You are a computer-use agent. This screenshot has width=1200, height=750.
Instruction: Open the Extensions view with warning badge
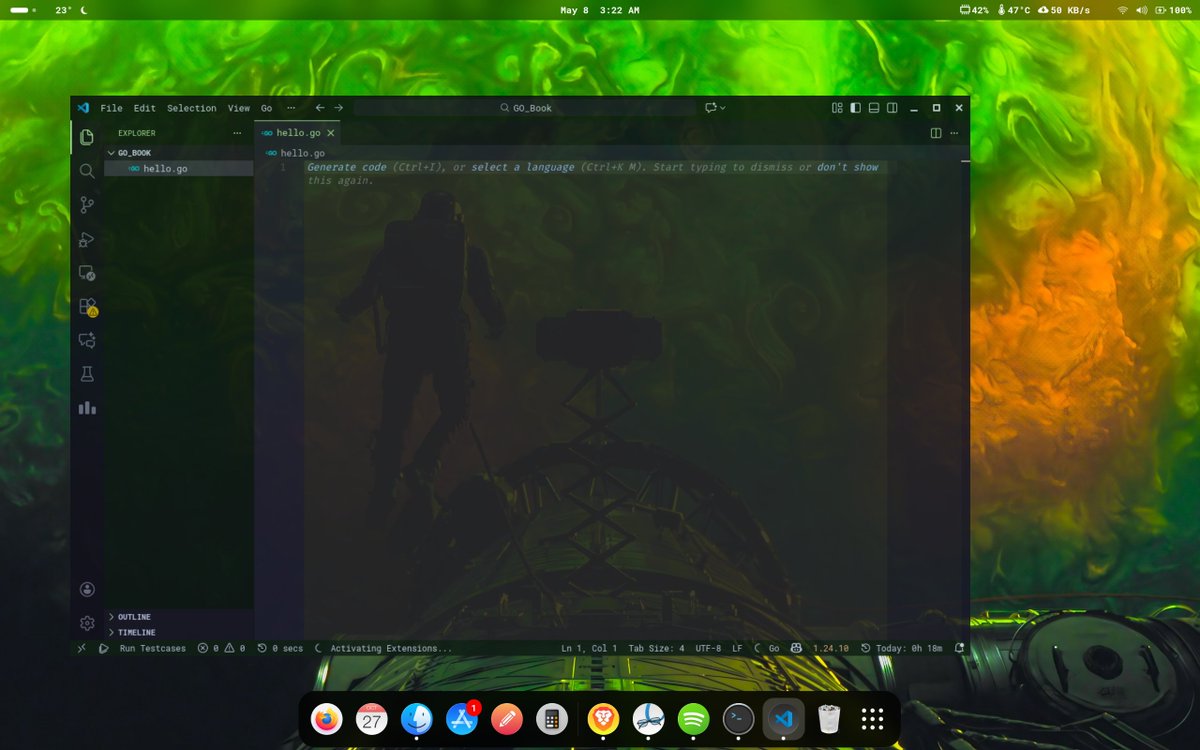(88, 307)
